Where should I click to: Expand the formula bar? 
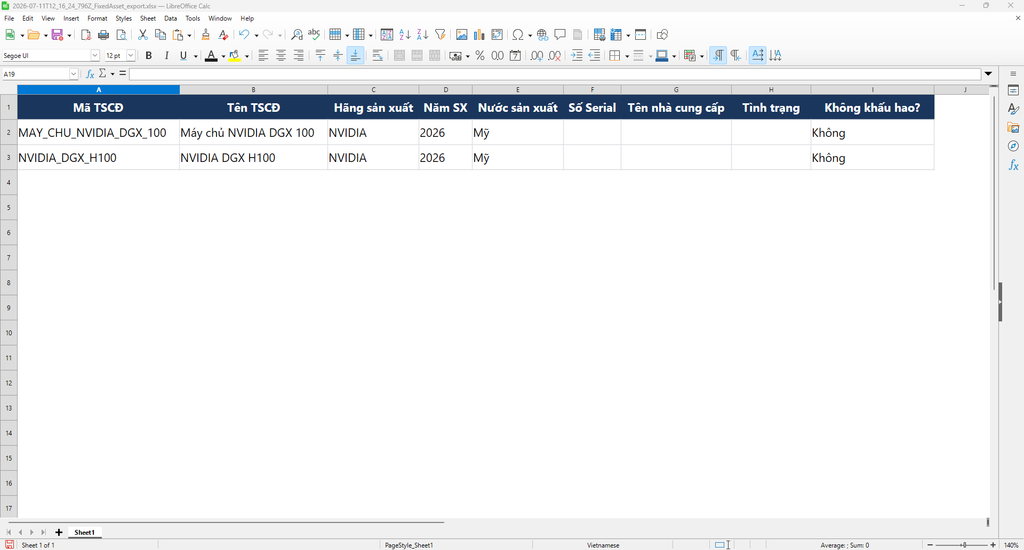pyautogui.click(x=988, y=74)
